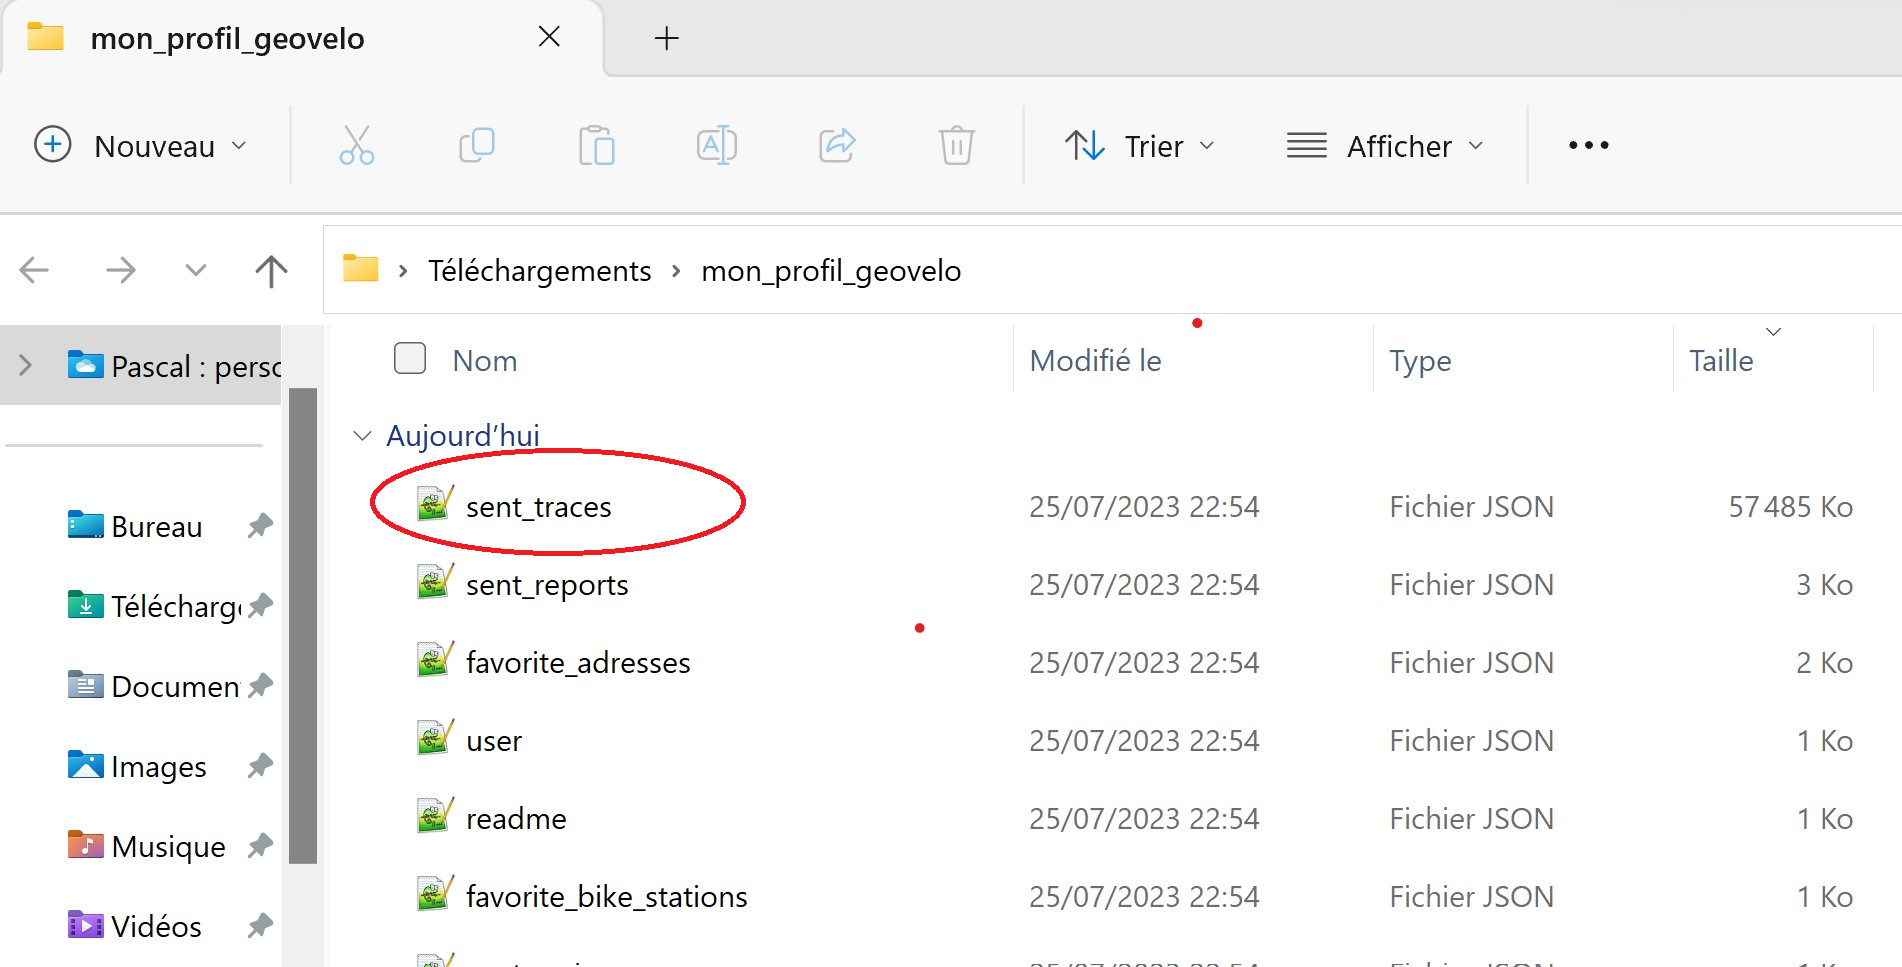This screenshot has width=1902, height=967.
Task: Select the Cut icon in the toolbar
Action: [357, 145]
